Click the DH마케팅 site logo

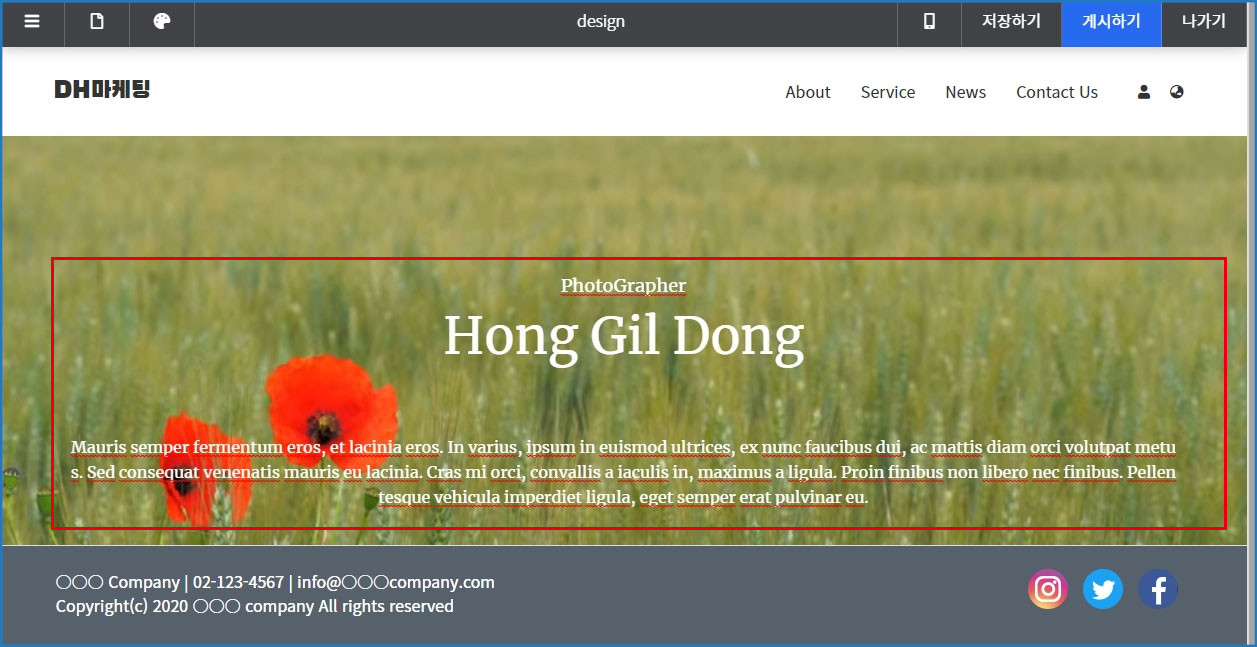click(102, 90)
